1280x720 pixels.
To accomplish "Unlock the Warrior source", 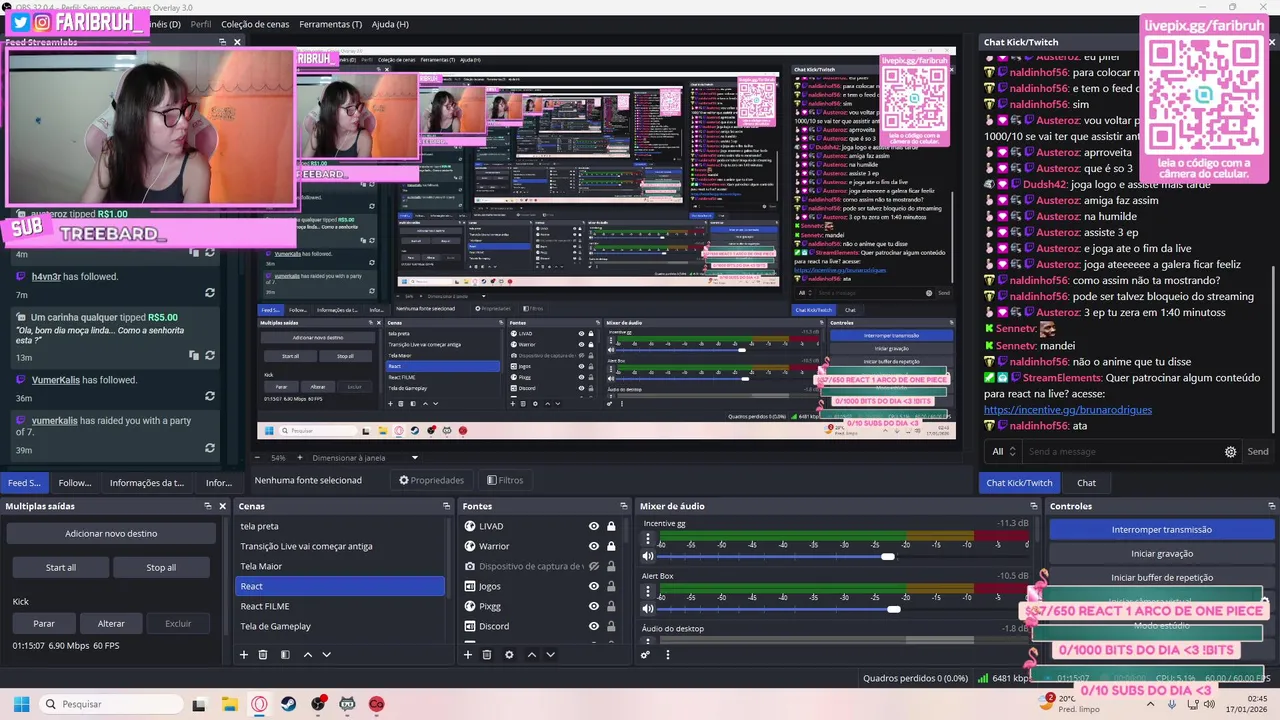I will tap(611, 546).
